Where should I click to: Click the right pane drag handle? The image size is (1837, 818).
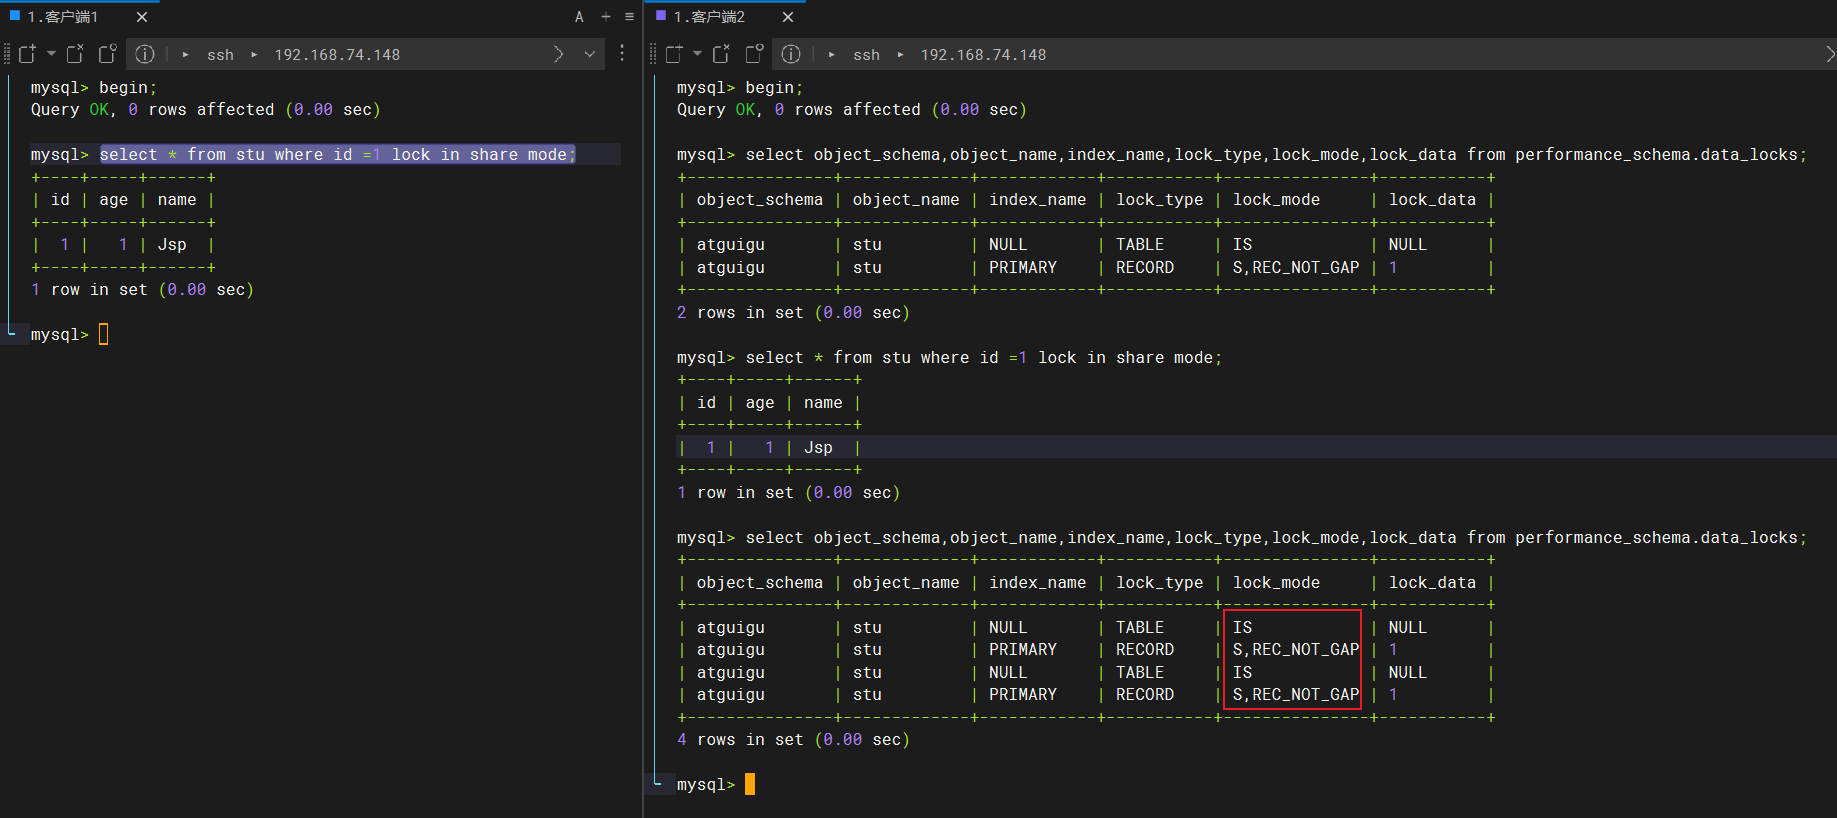[653, 54]
